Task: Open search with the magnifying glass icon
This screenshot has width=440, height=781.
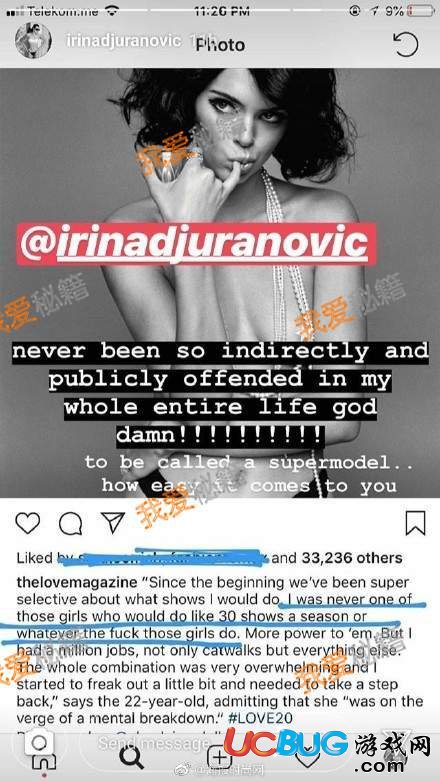Action: [x=131, y=758]
